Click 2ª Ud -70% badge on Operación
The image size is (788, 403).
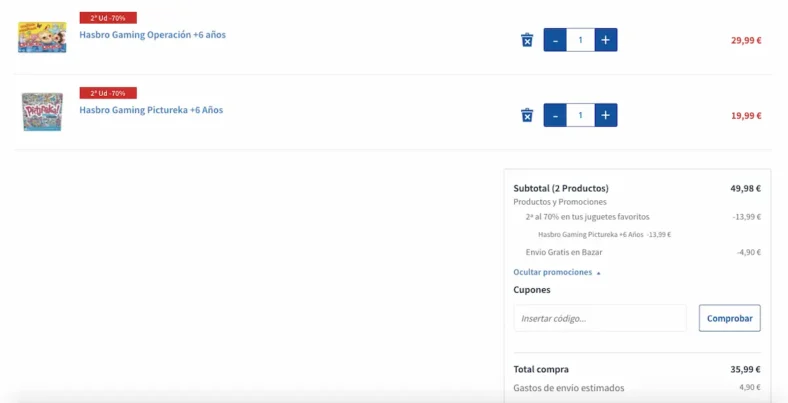click(108, 18)
